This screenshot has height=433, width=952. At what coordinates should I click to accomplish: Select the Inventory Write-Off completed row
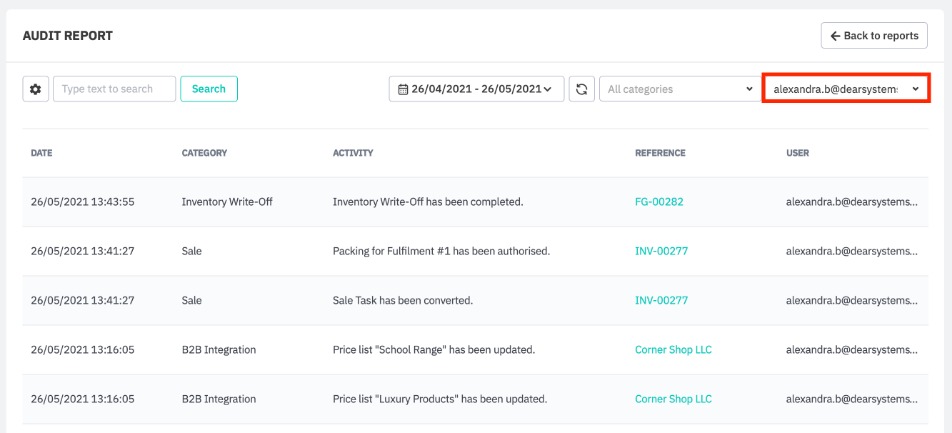(427, 202)
